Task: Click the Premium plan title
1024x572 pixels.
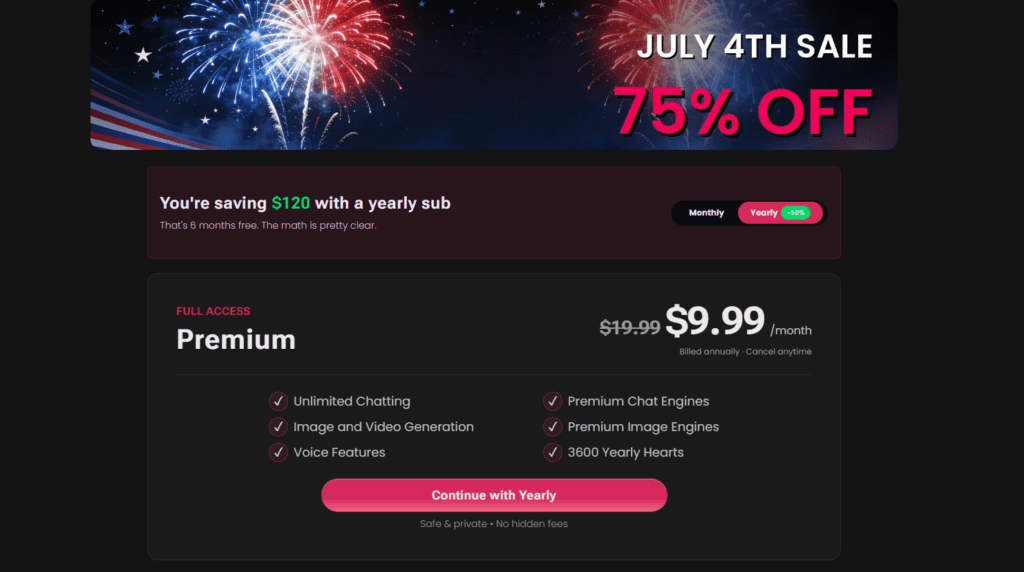Action: tap(236, 340)
